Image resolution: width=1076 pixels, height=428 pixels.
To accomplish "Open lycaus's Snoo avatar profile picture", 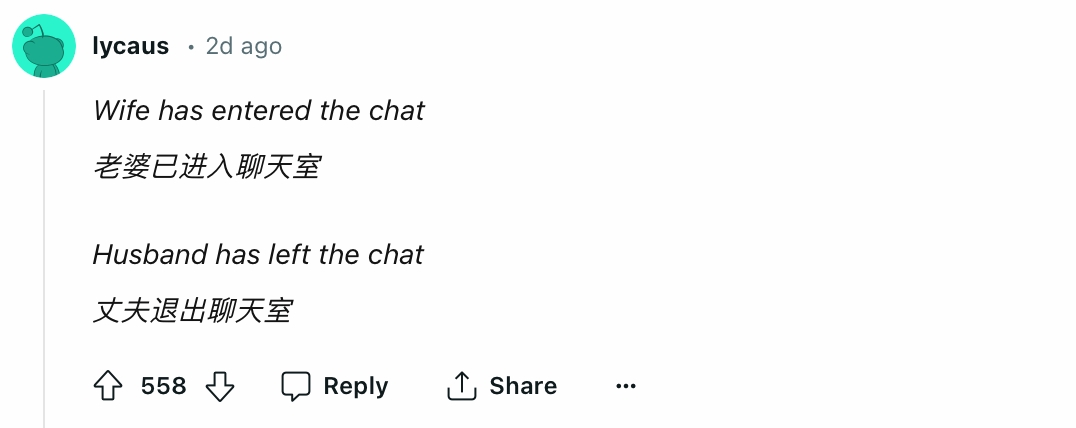I will 44,46.
